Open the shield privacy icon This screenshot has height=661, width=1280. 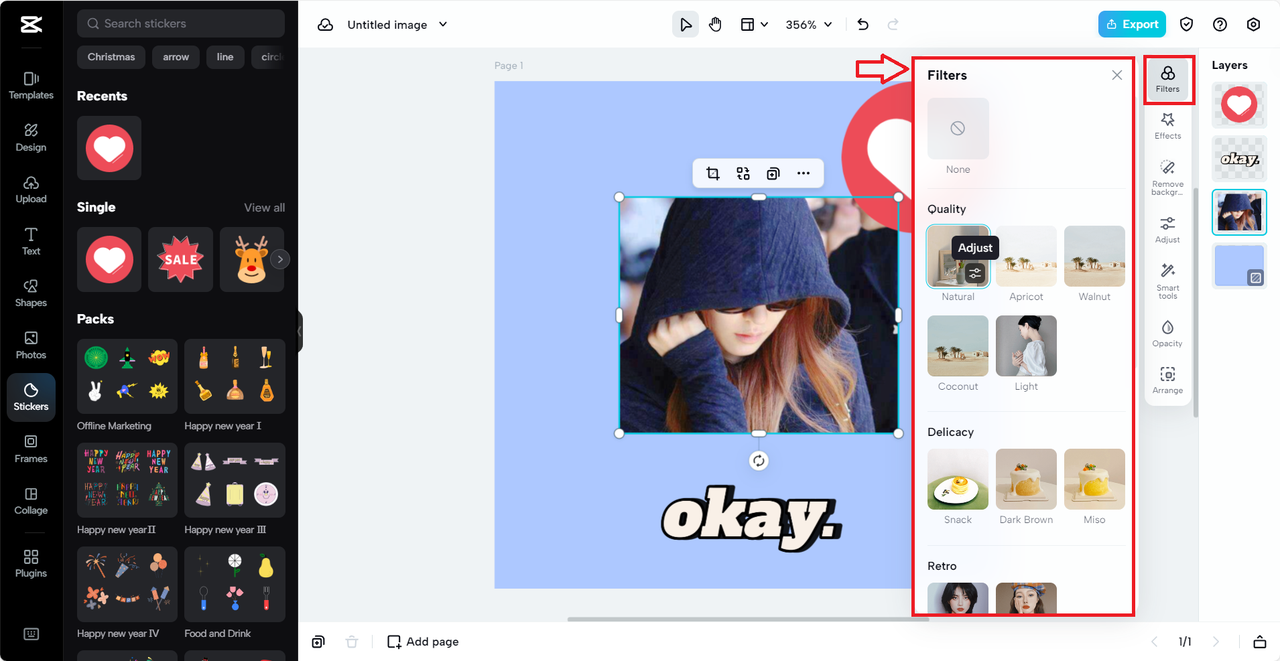point(1187,25)
